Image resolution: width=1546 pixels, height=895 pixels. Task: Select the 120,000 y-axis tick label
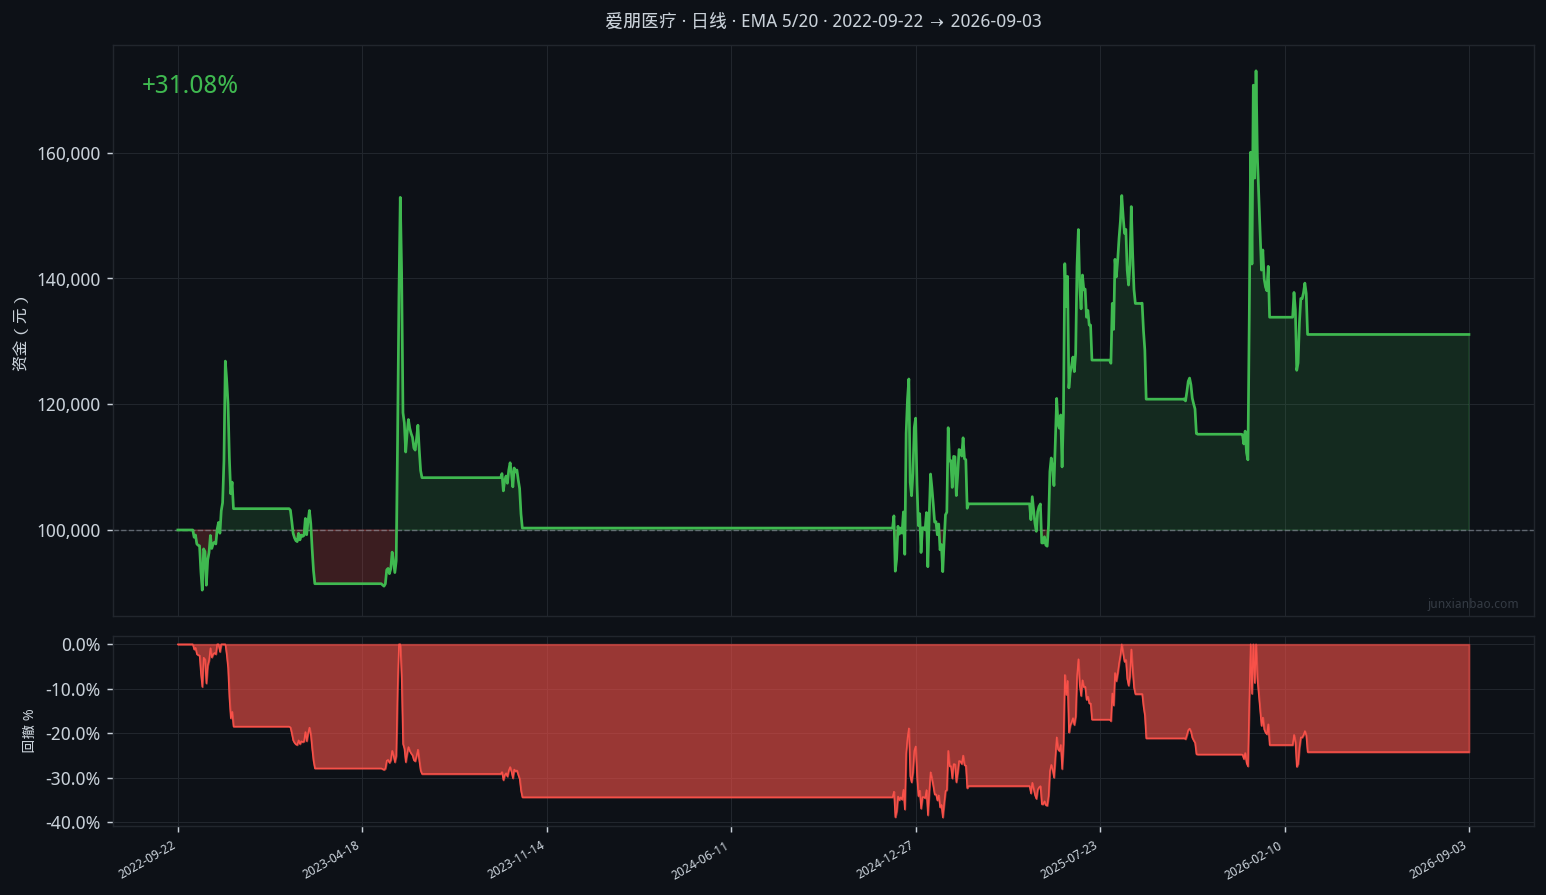pyautogui.click(x=69, y=405)
